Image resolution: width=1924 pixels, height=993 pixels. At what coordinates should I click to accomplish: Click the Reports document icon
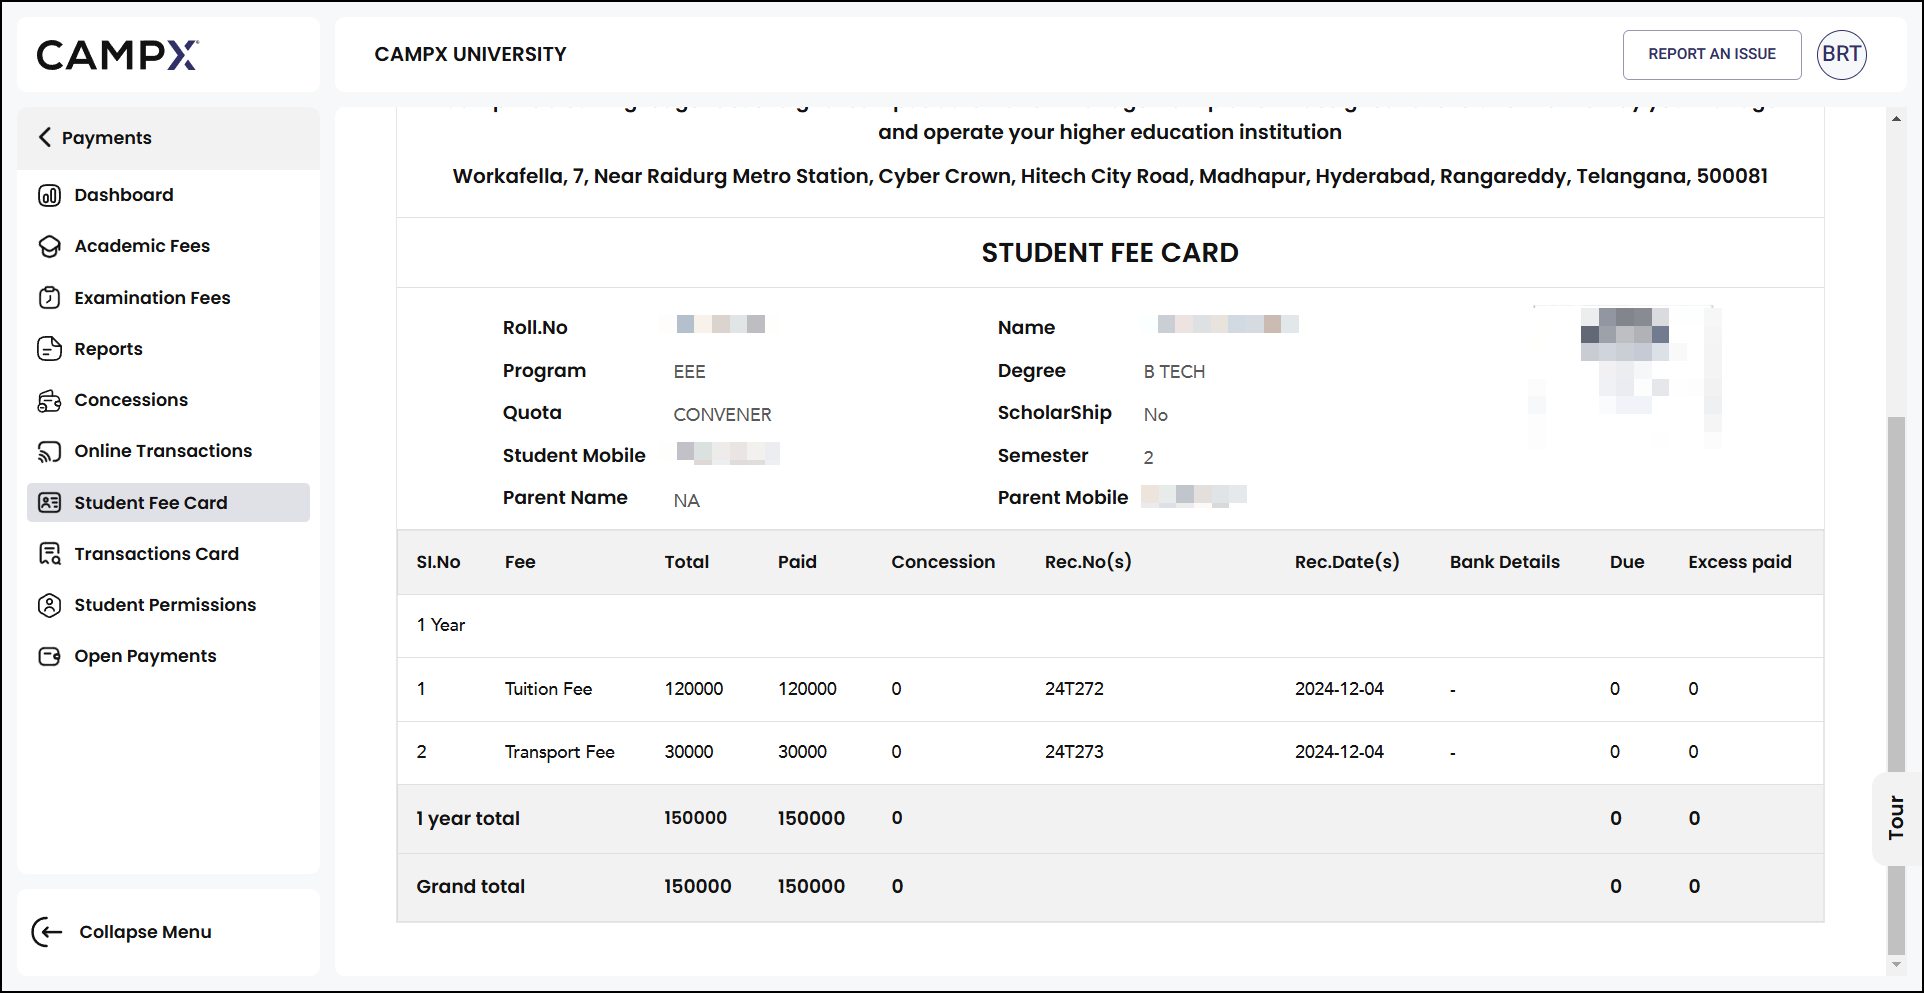coord(49,349)
